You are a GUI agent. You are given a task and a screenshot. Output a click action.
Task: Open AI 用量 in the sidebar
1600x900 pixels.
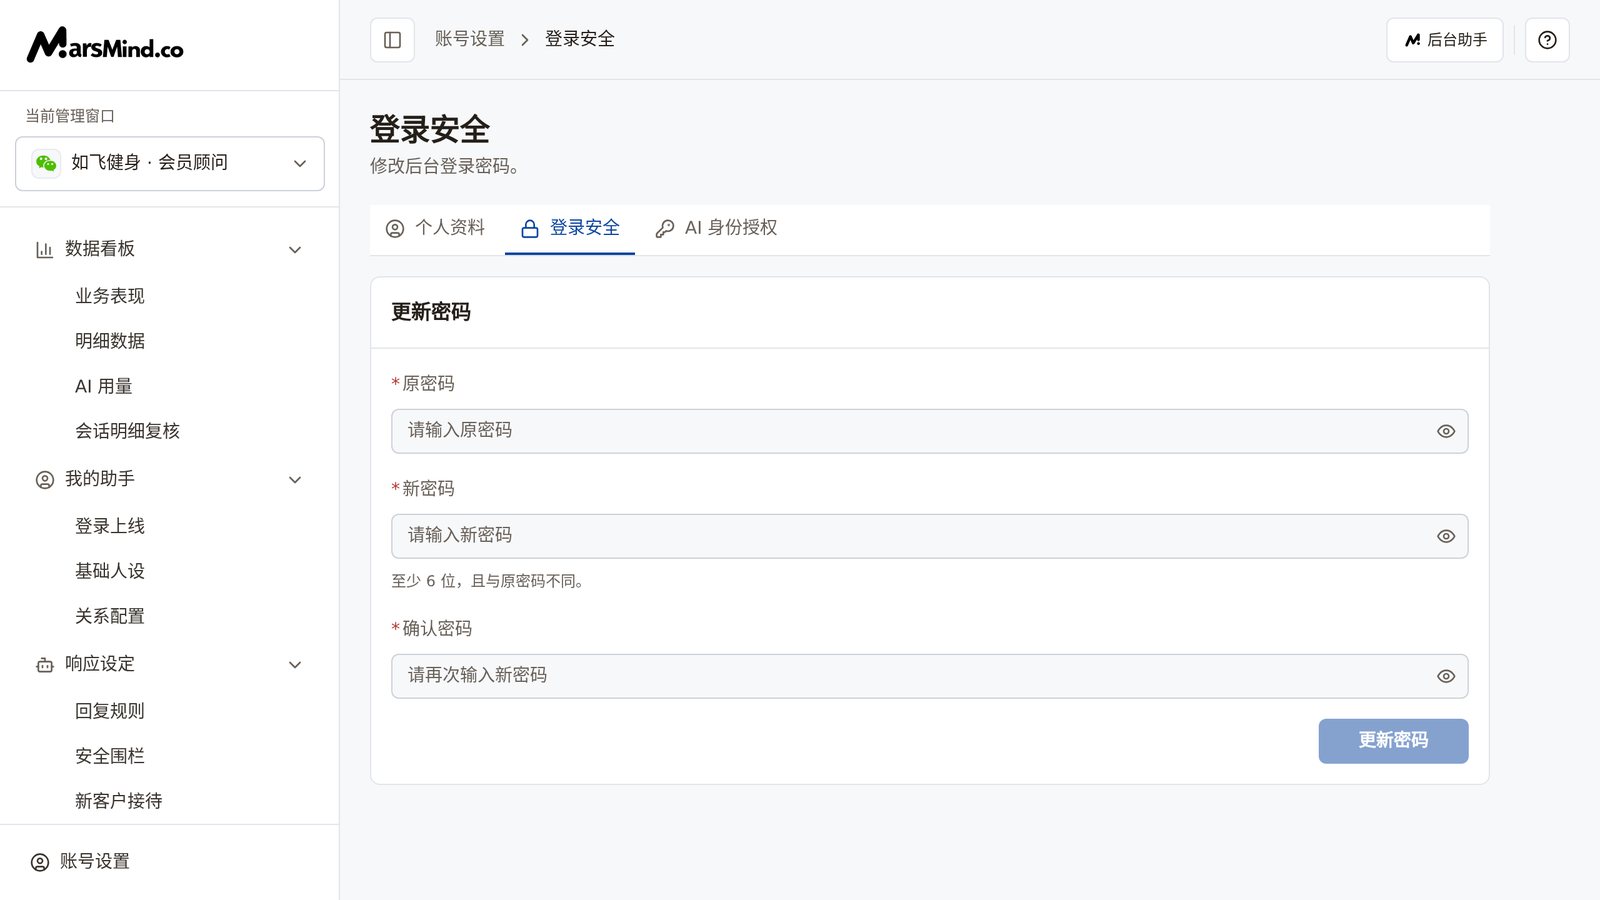[x=104, y=386]
